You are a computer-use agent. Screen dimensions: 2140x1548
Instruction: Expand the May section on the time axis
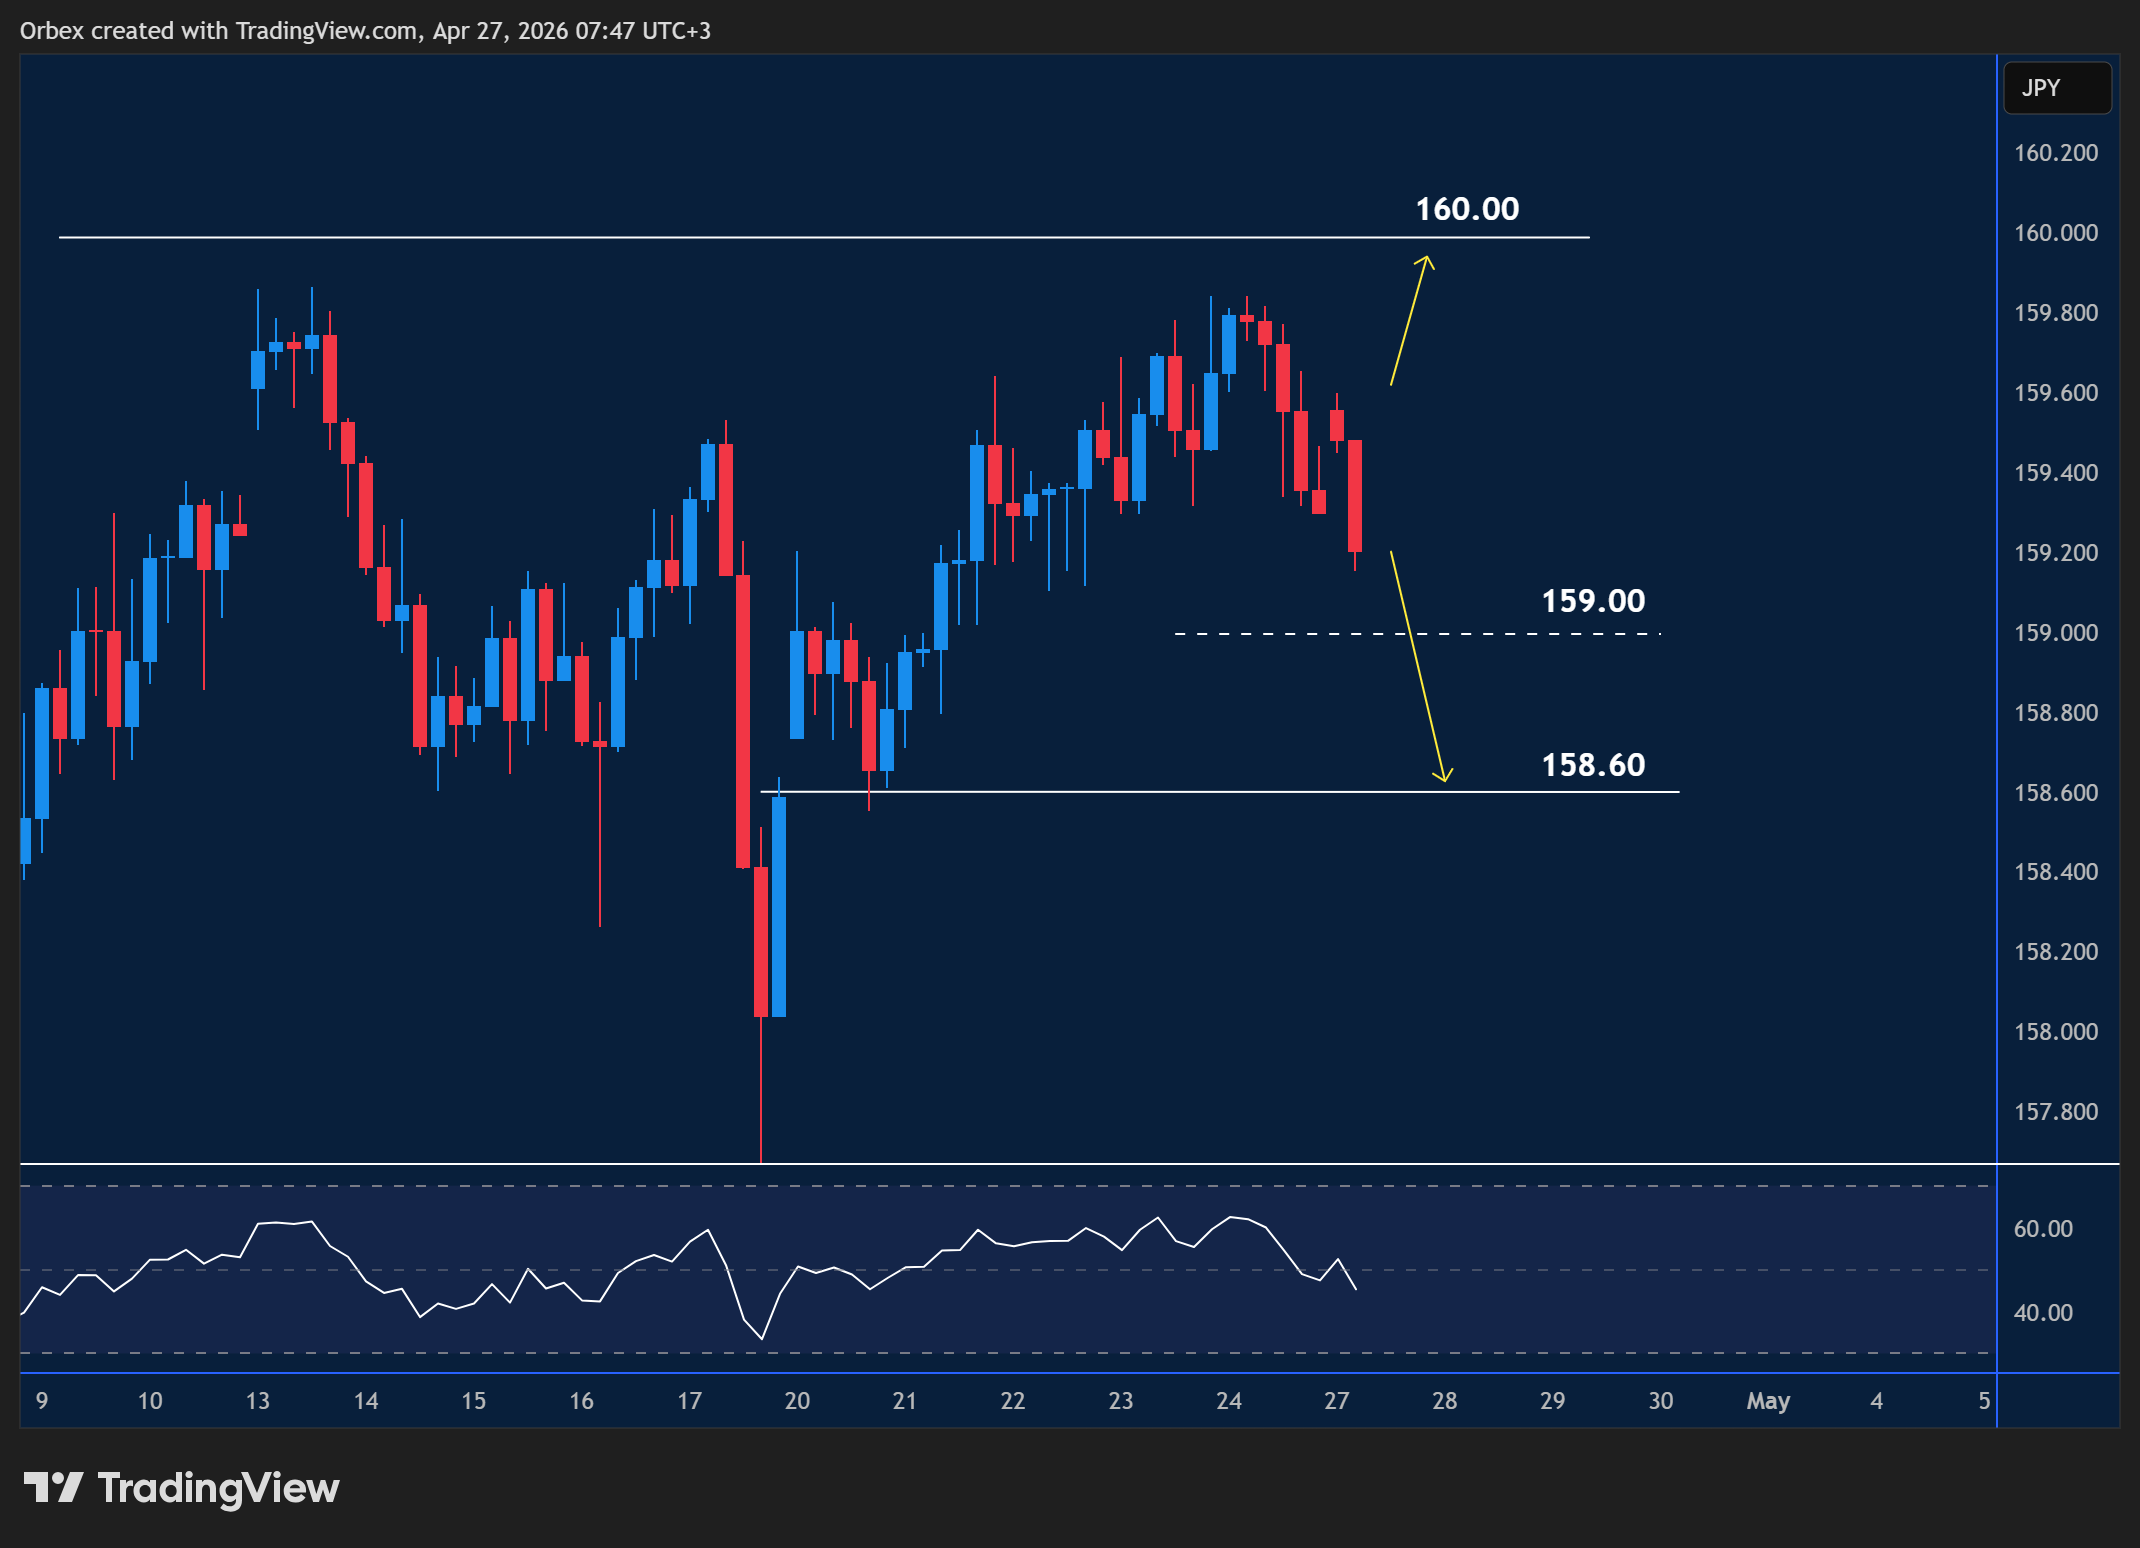click(1767, 1401)
